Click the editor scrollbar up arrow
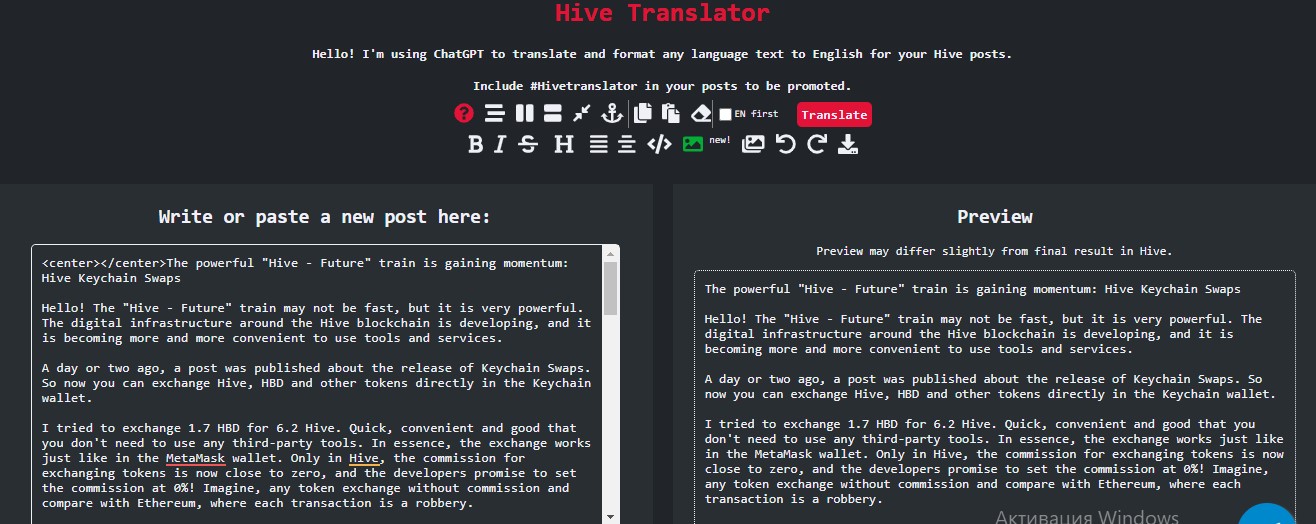Screen dimensions: 1316x524 click(609, 254)
